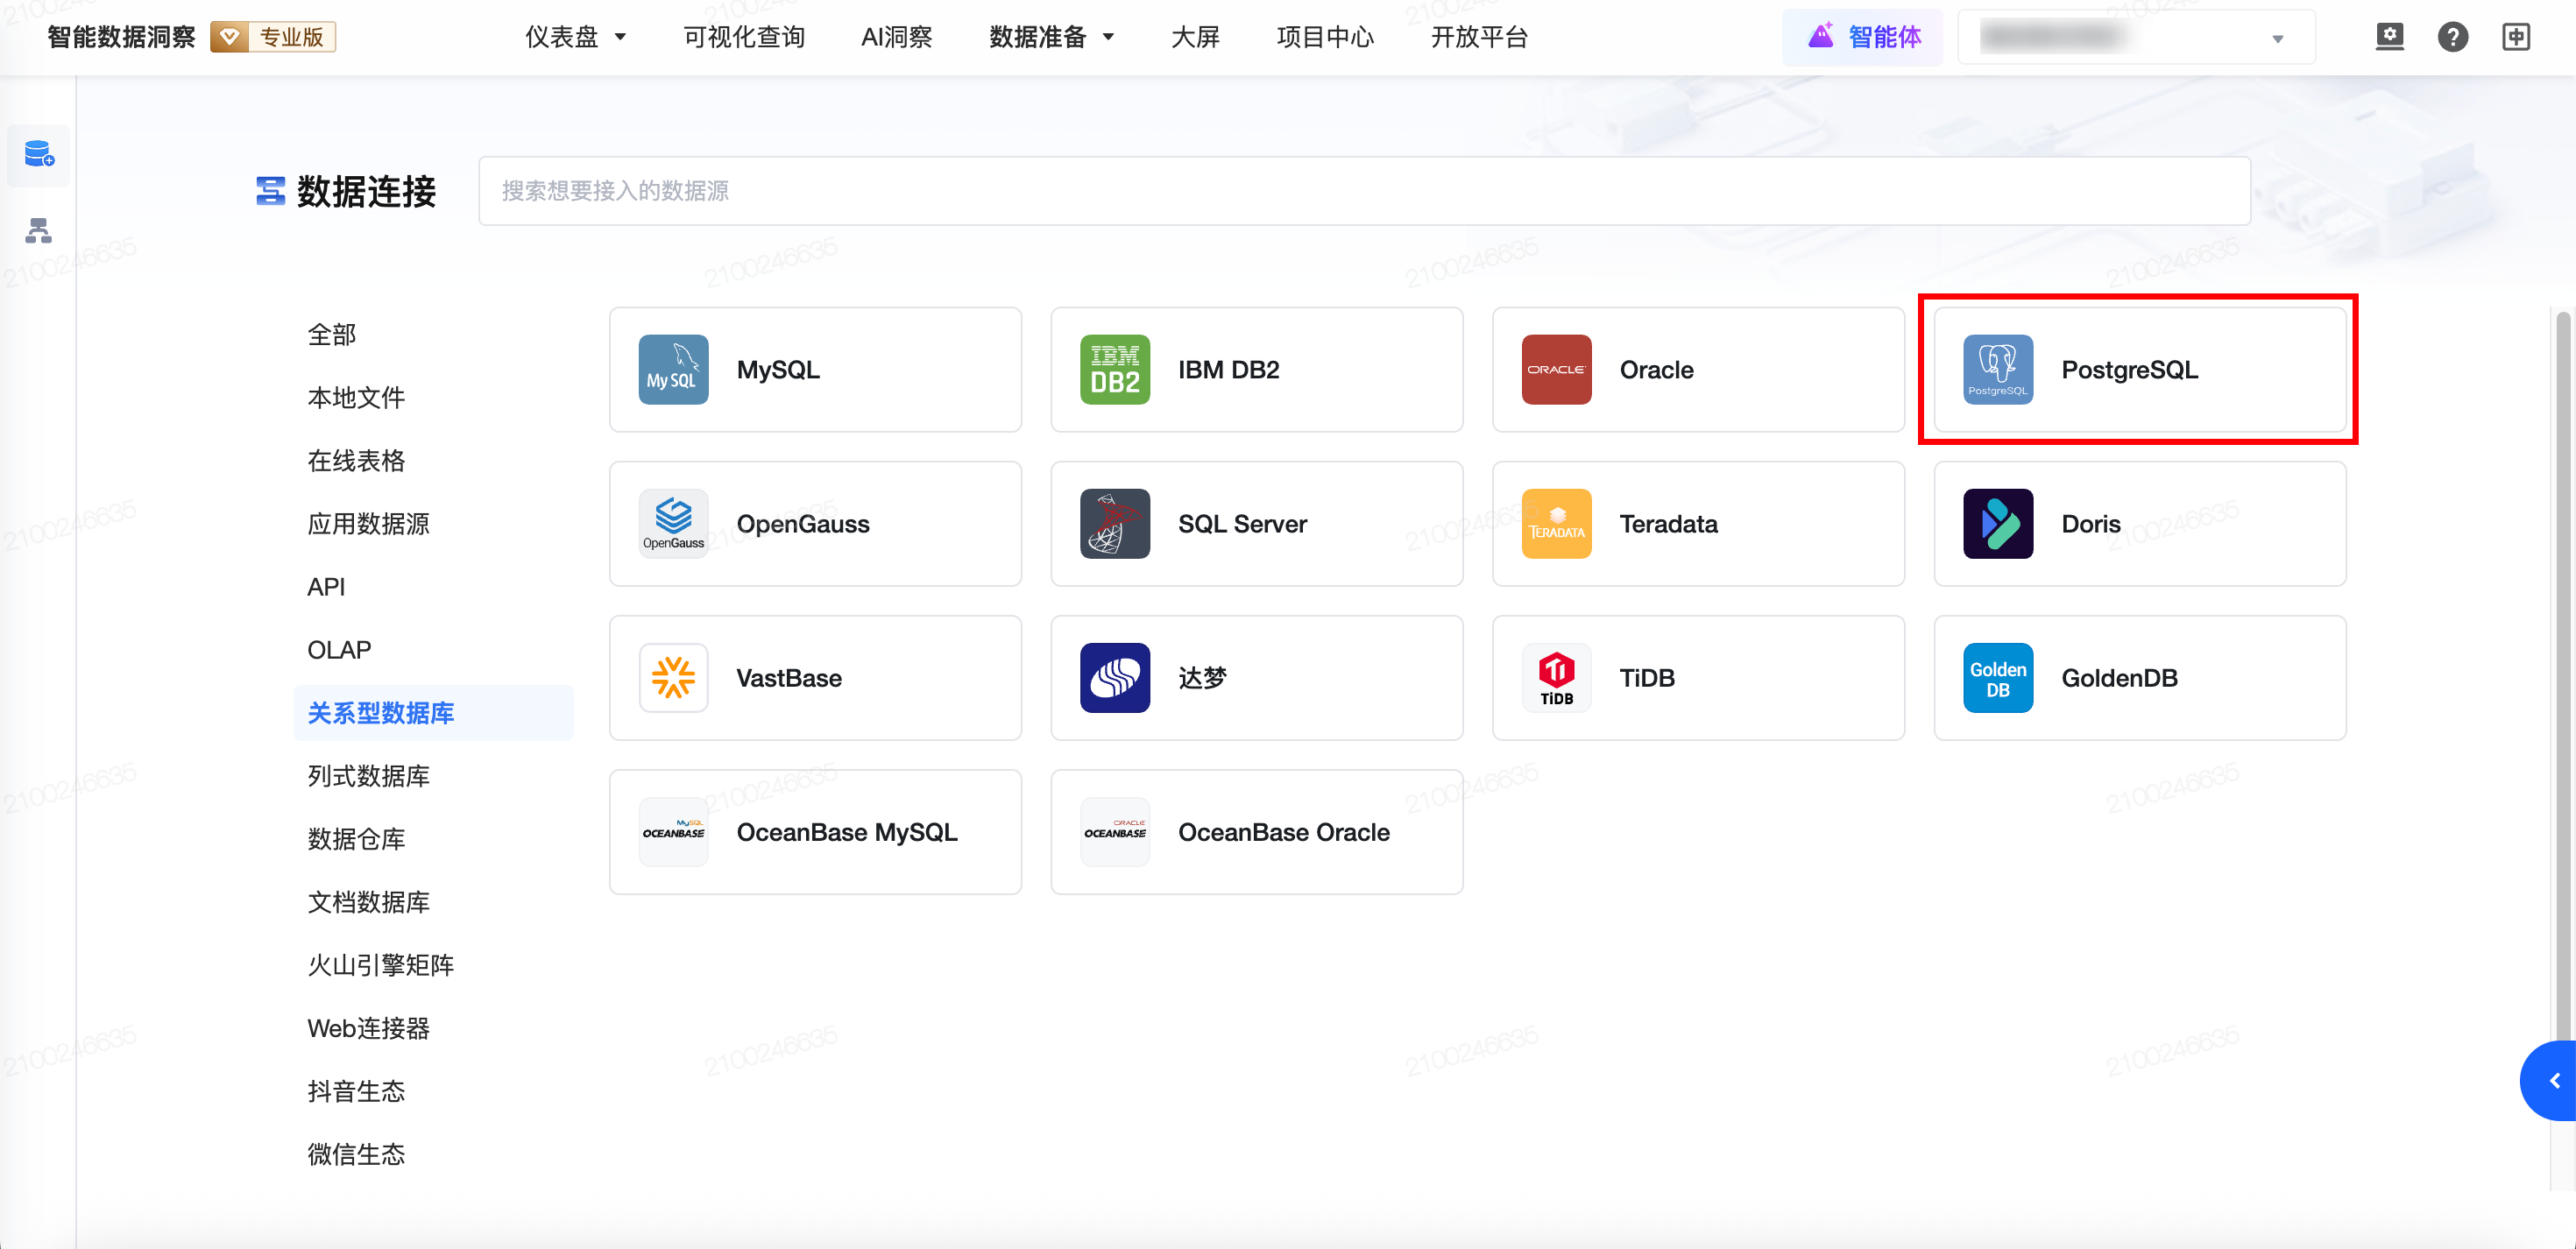Select the TiDB logo icon
2576x1249 pixels.
[x=1556, y=677]
